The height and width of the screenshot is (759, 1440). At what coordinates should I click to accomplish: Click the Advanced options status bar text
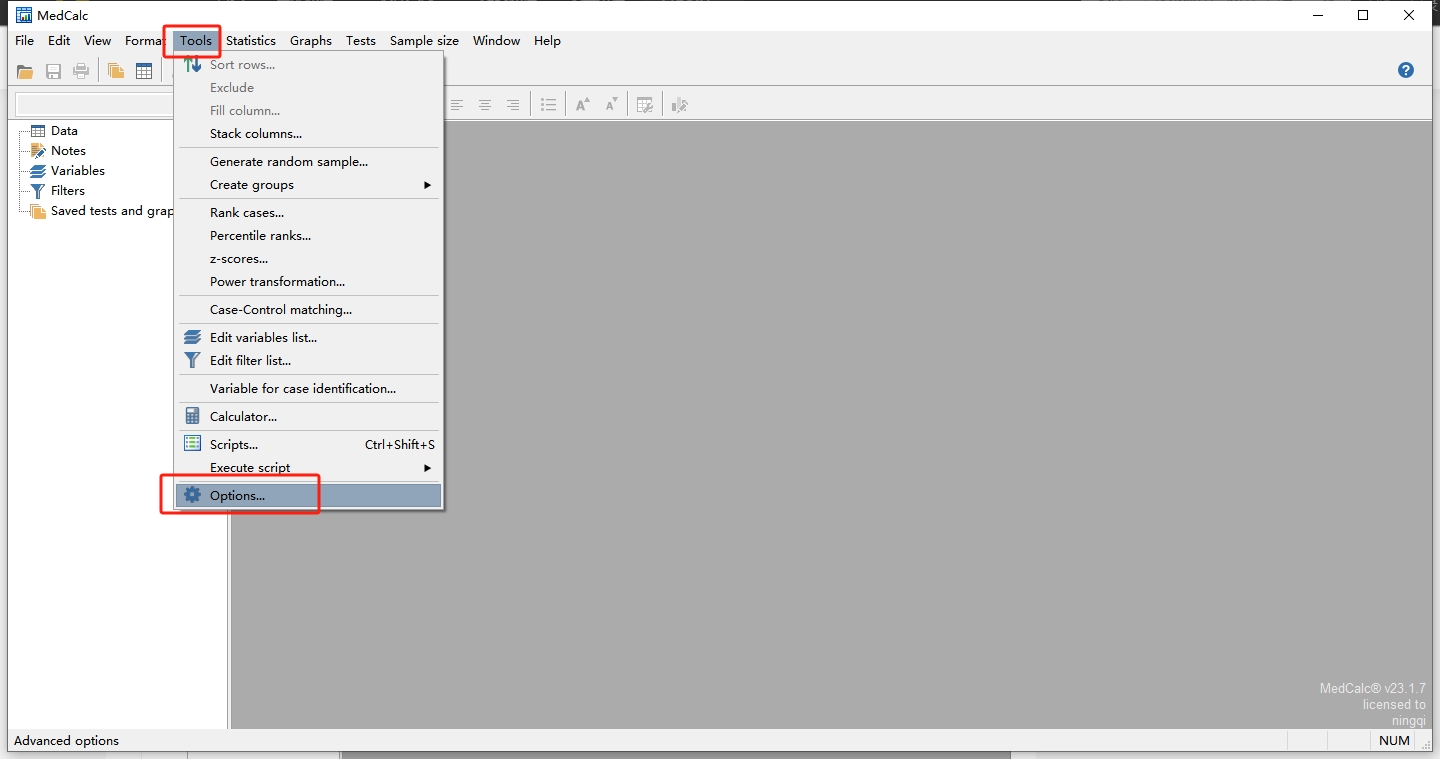(x=66, y=741)
